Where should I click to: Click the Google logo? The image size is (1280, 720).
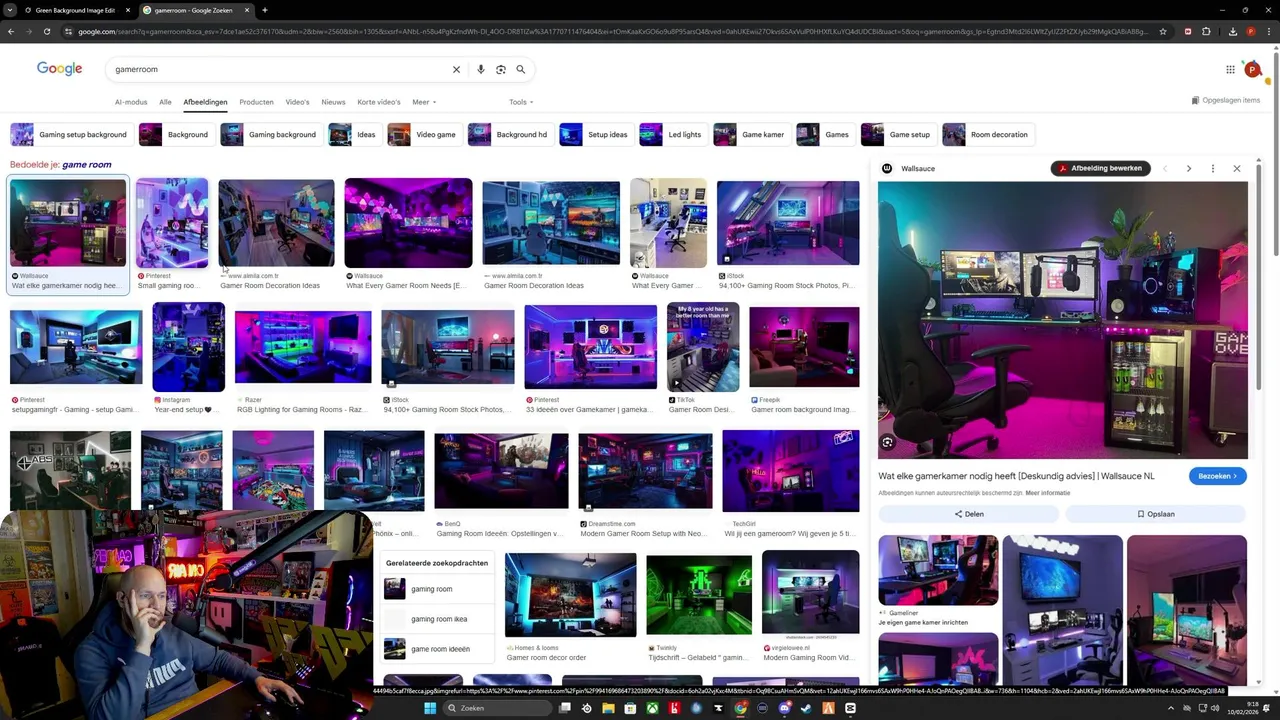[x=60, y=69]
